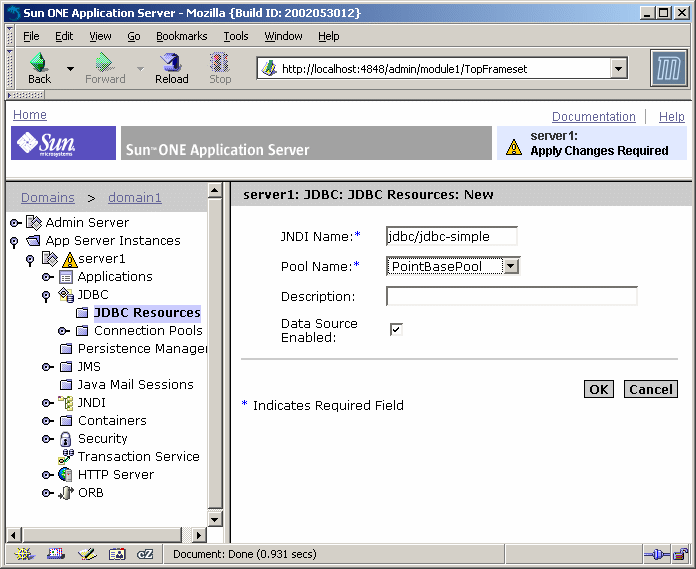Open the Edit menu
Image resolution: width=696 pixels, height=569 pixels.
[x=64, y=36]
